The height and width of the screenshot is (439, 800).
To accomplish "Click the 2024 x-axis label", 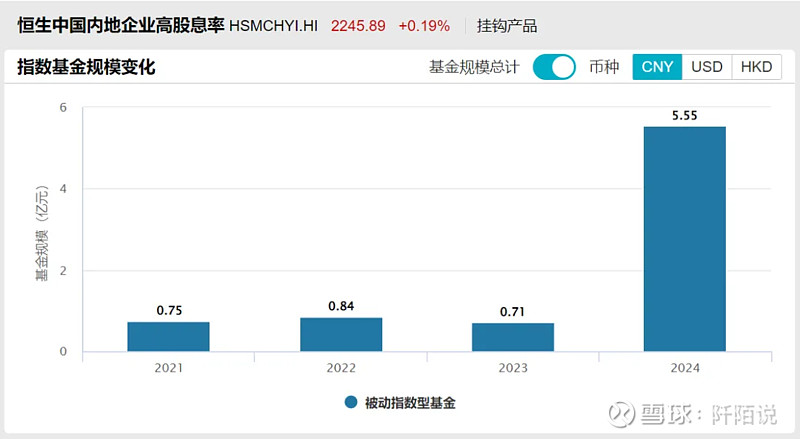I will point(685,368).
